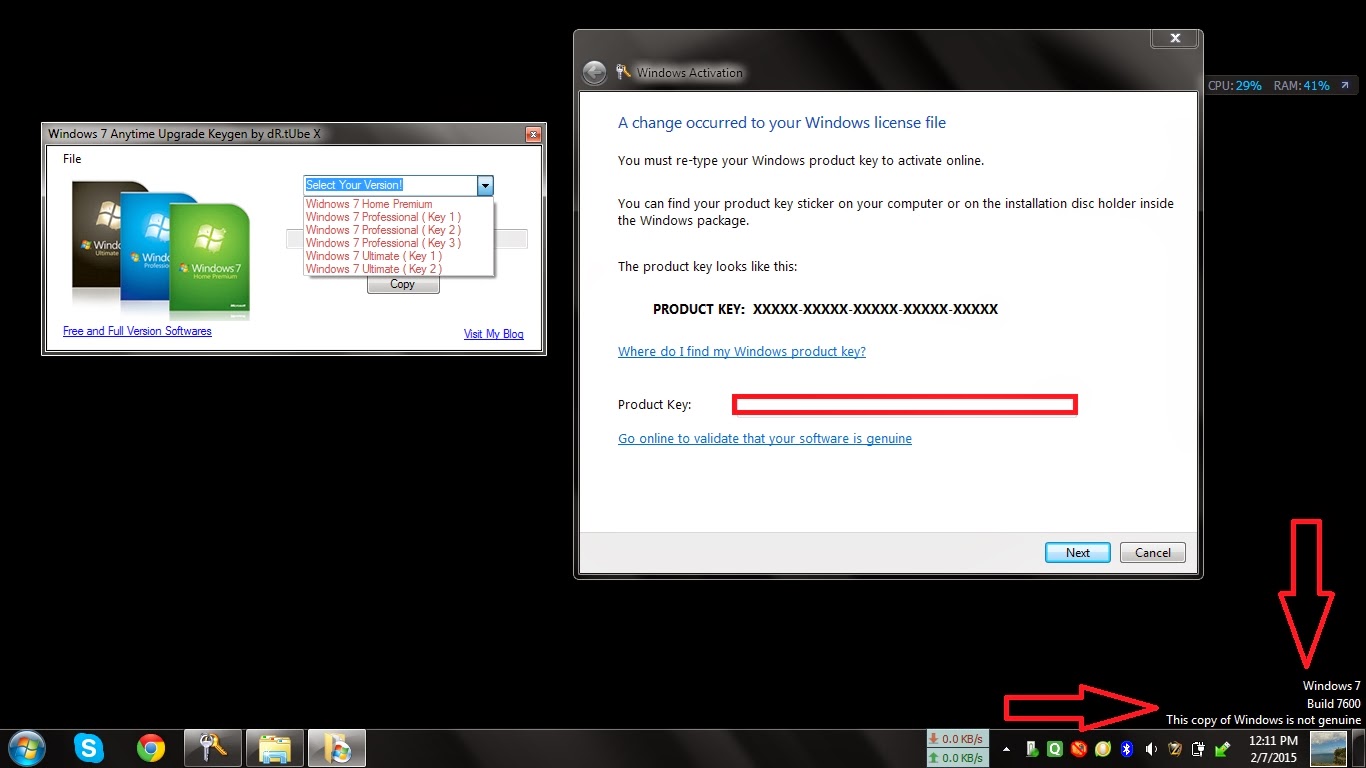The height and width of the screenshot is (768, 1366).
Task: Collapse the version dropdown with its arrow
Action: [x=485, y=185]
